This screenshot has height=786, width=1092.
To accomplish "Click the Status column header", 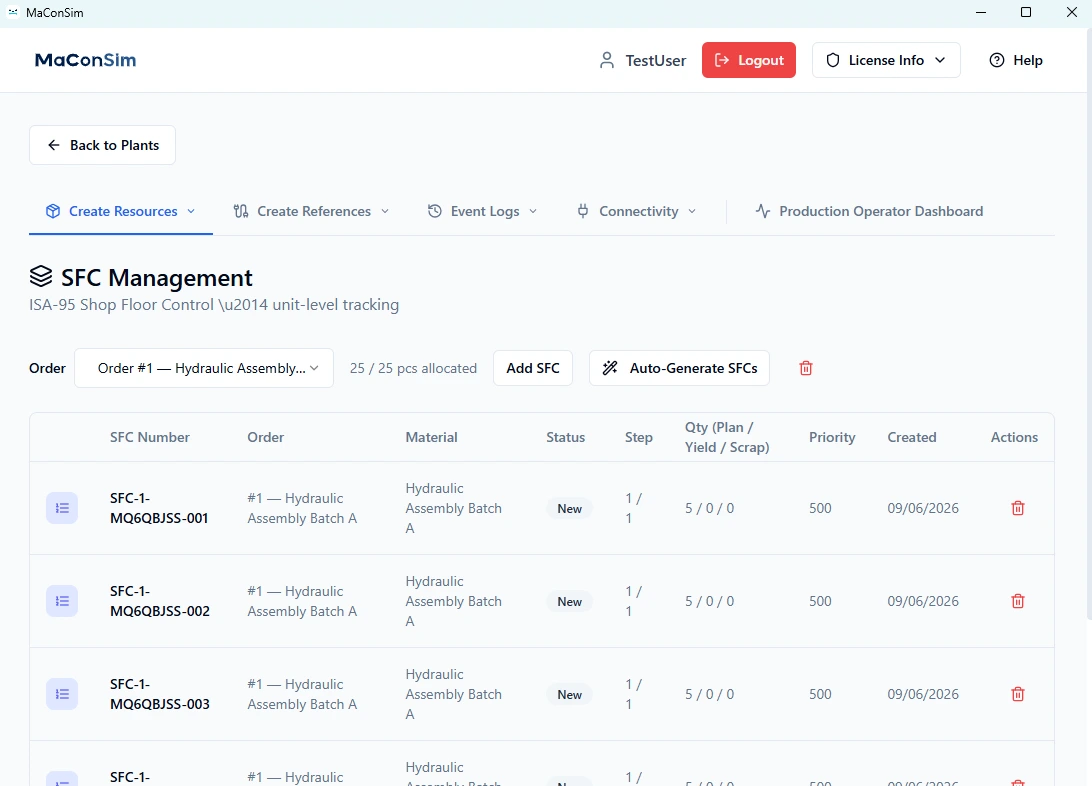I will (x=566, y=437).
